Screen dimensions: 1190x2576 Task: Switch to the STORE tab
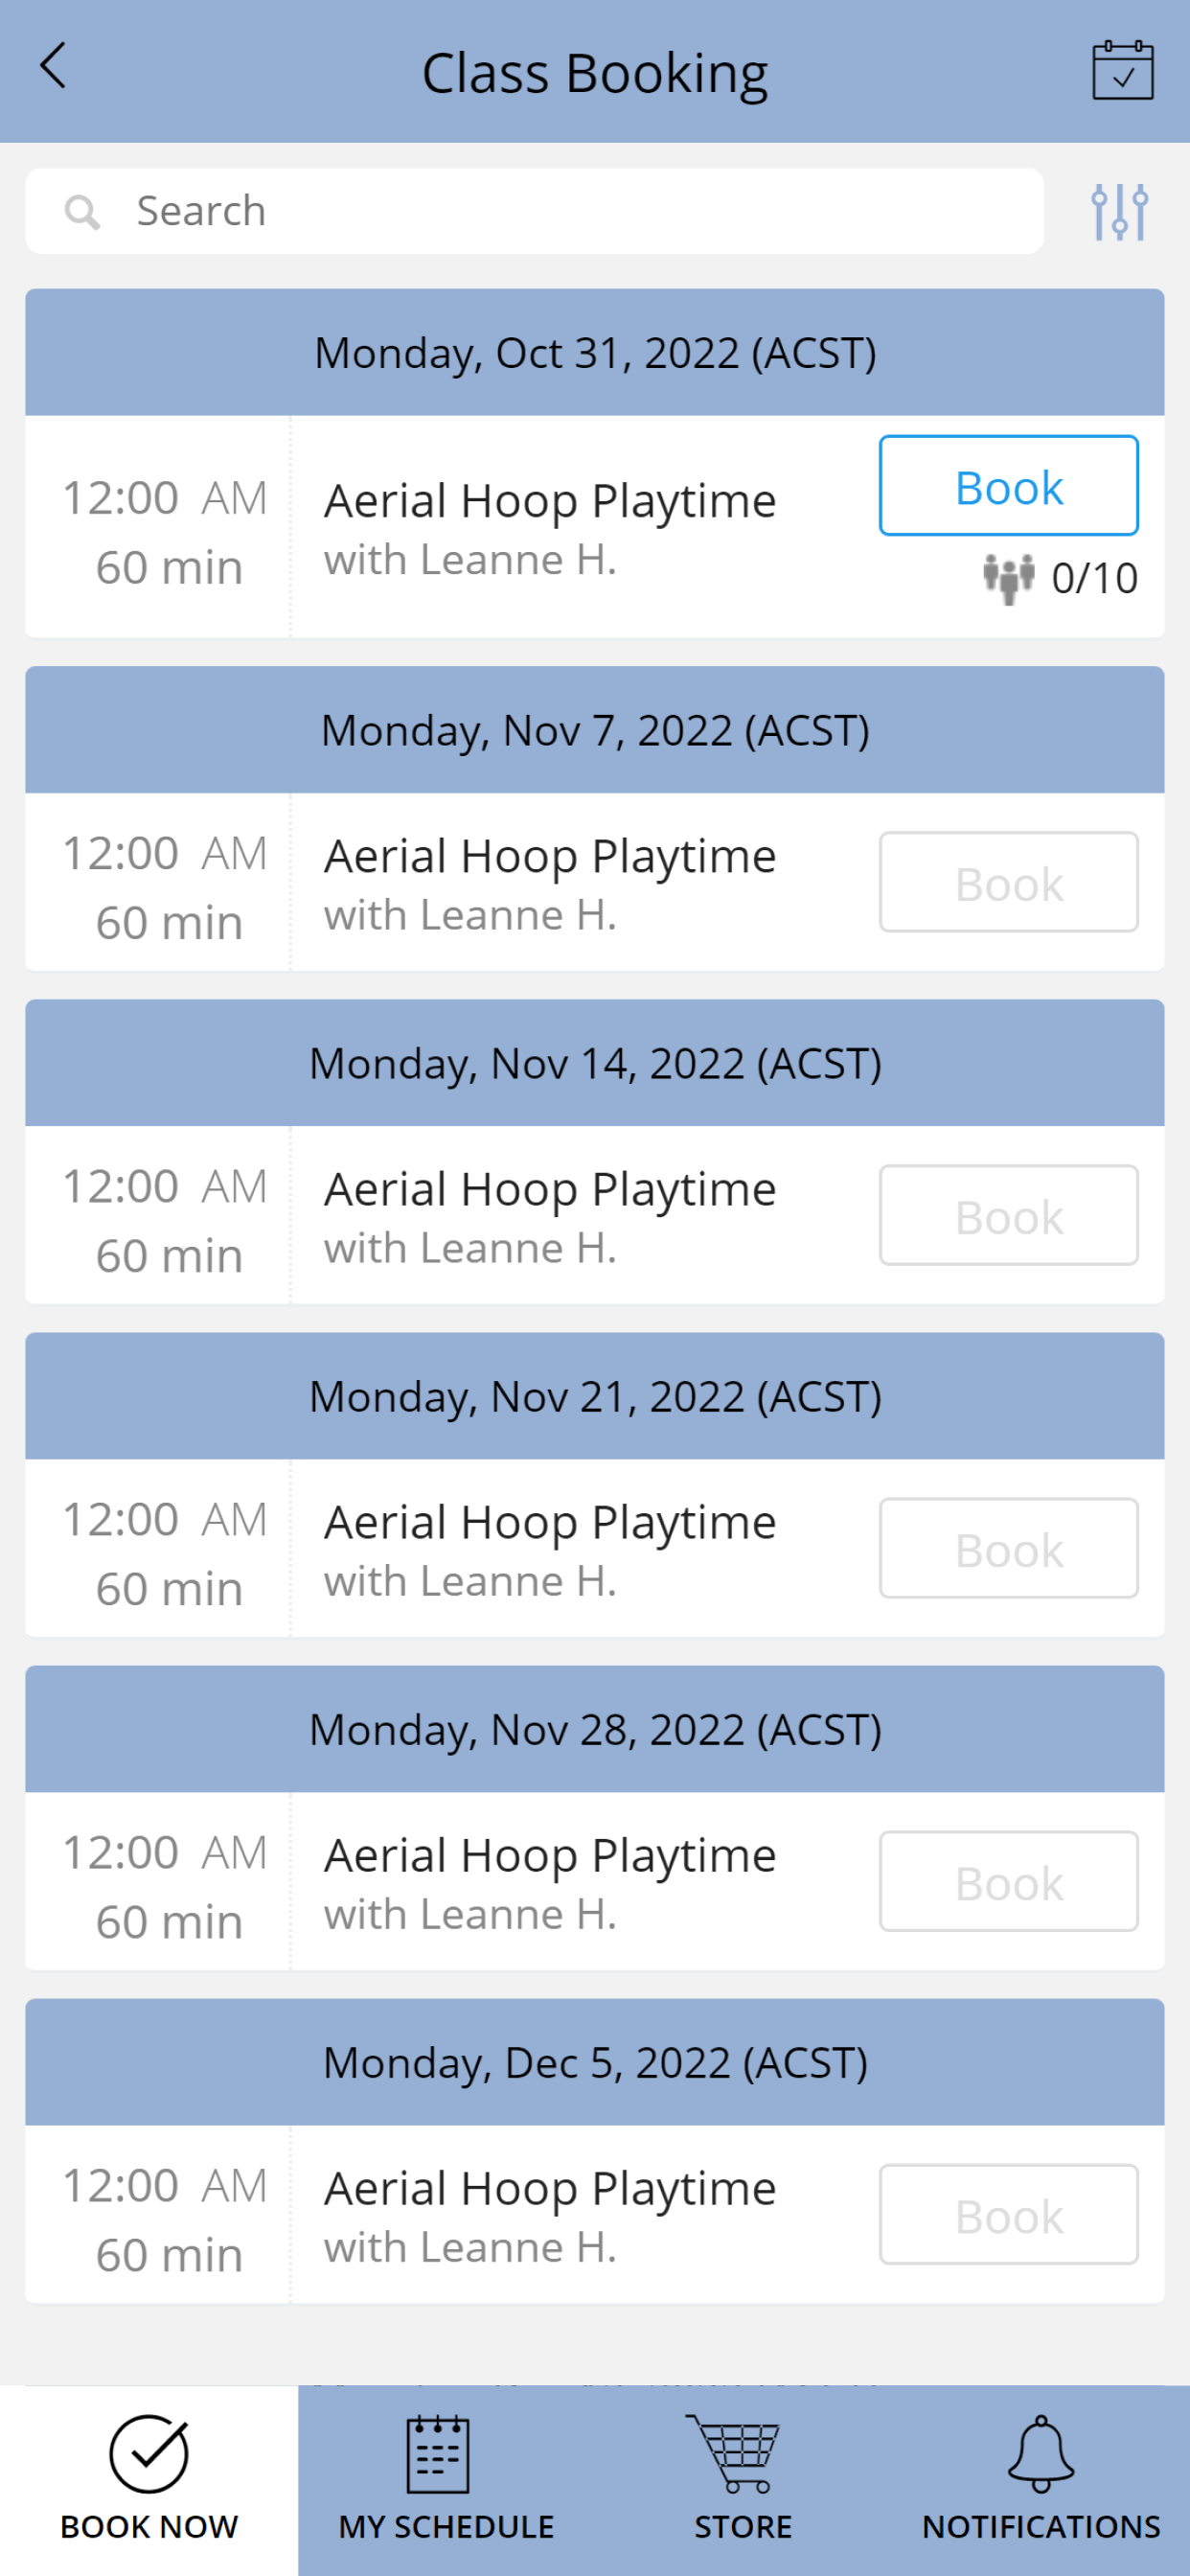743,2481
